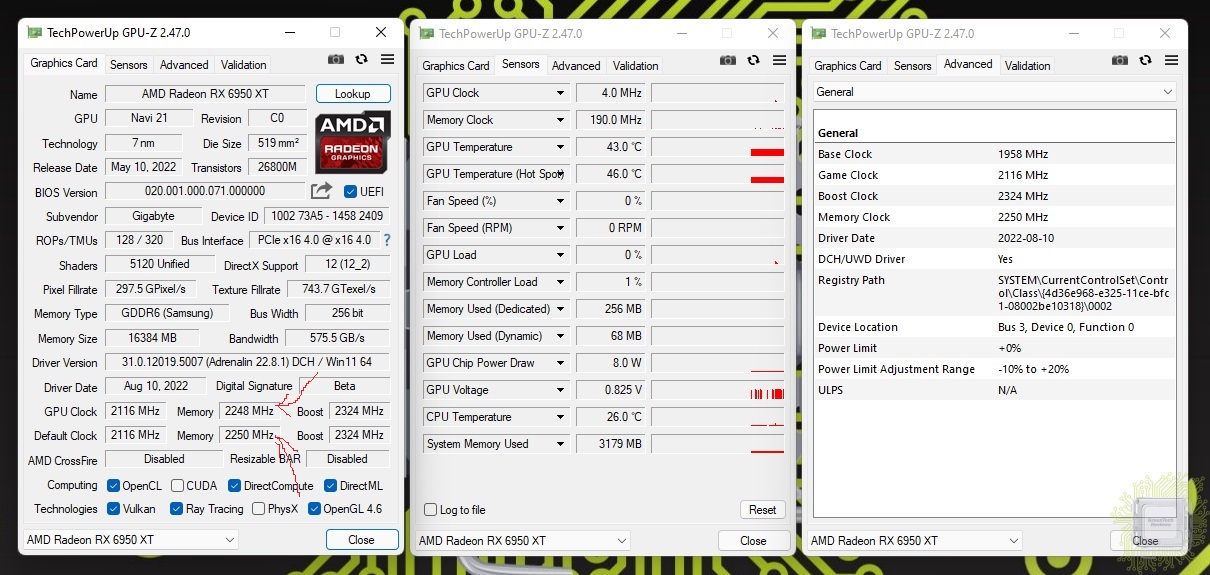Open hamburger menu in Sensors window
Image resolution: width=1210 pixels, height=575 pixels.
(779, 61)
